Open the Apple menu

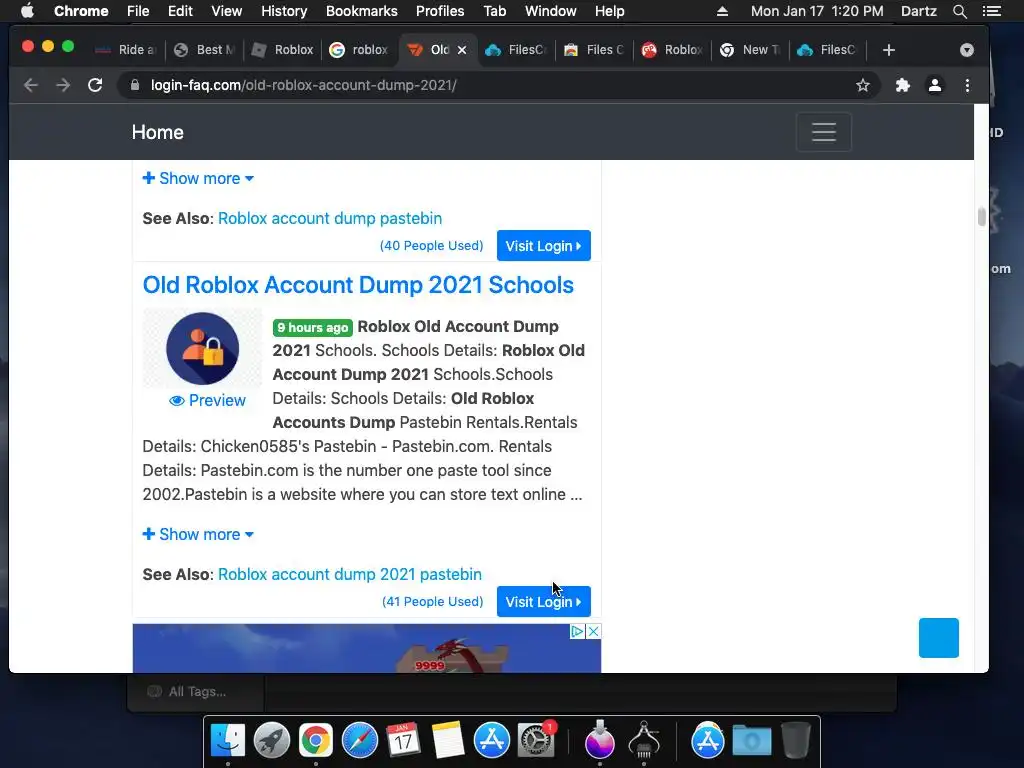[x=27, y=11]
